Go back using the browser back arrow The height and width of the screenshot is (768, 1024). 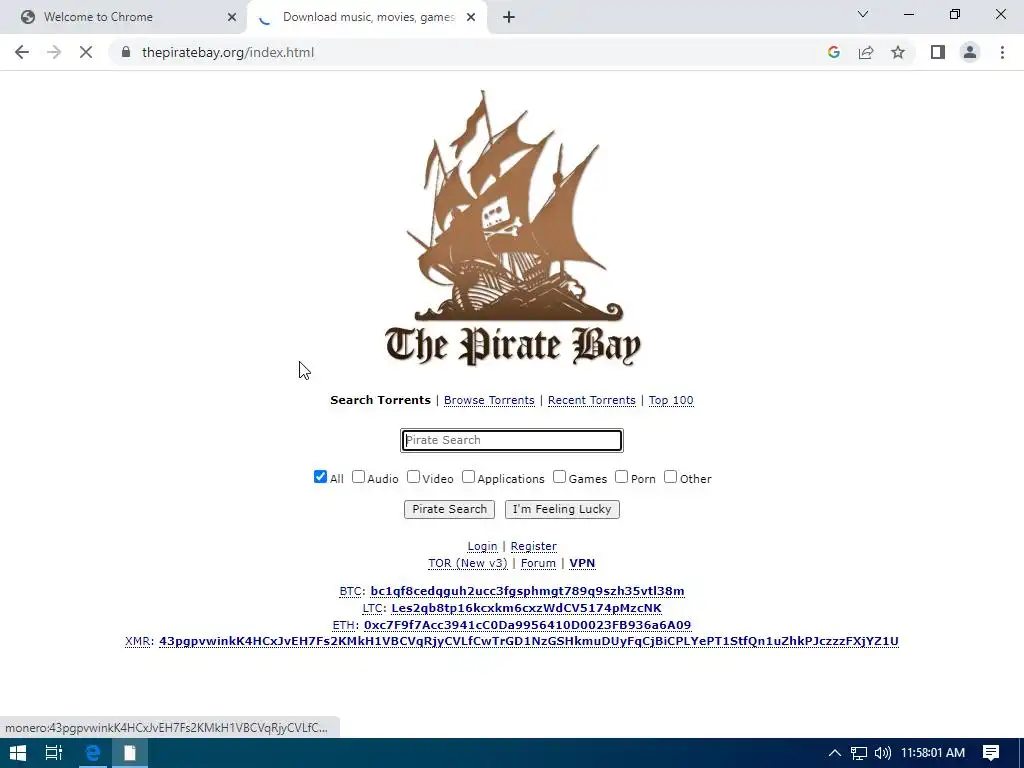coord(22,52)
